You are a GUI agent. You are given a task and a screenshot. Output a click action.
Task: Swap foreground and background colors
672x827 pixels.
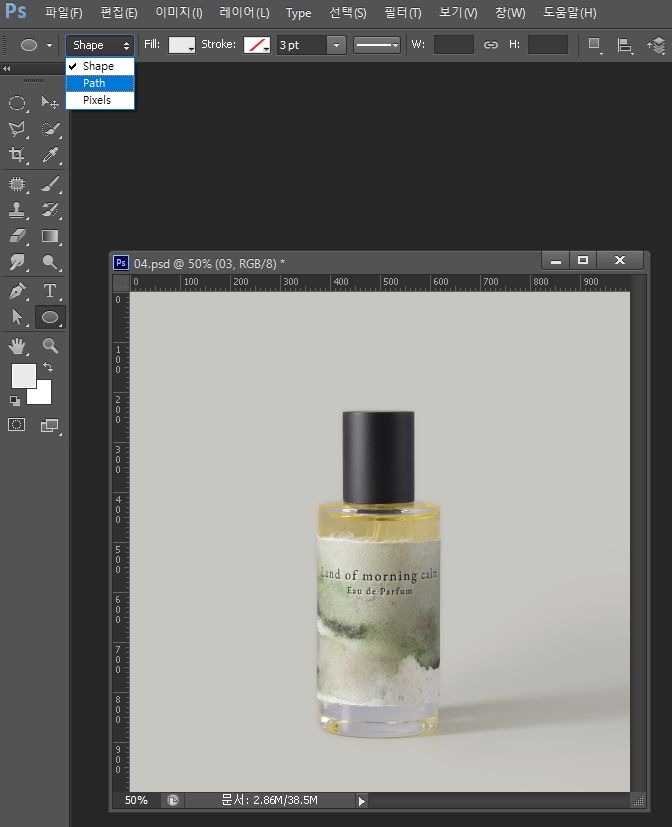48,367
